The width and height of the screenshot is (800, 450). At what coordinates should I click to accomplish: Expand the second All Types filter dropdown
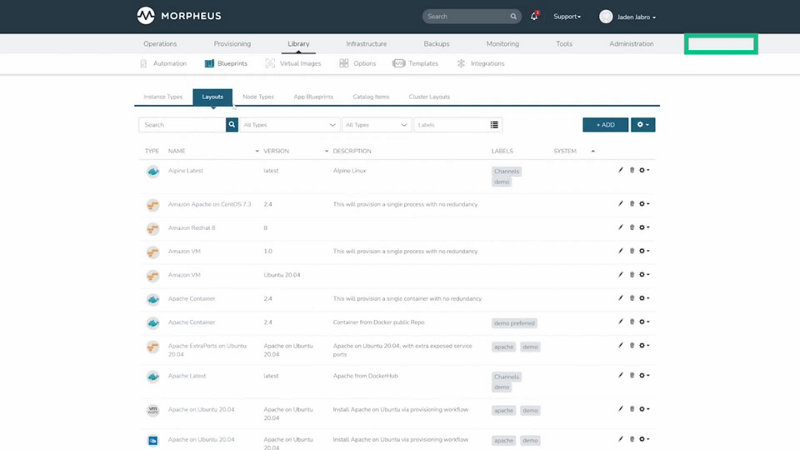coord(377,124)
